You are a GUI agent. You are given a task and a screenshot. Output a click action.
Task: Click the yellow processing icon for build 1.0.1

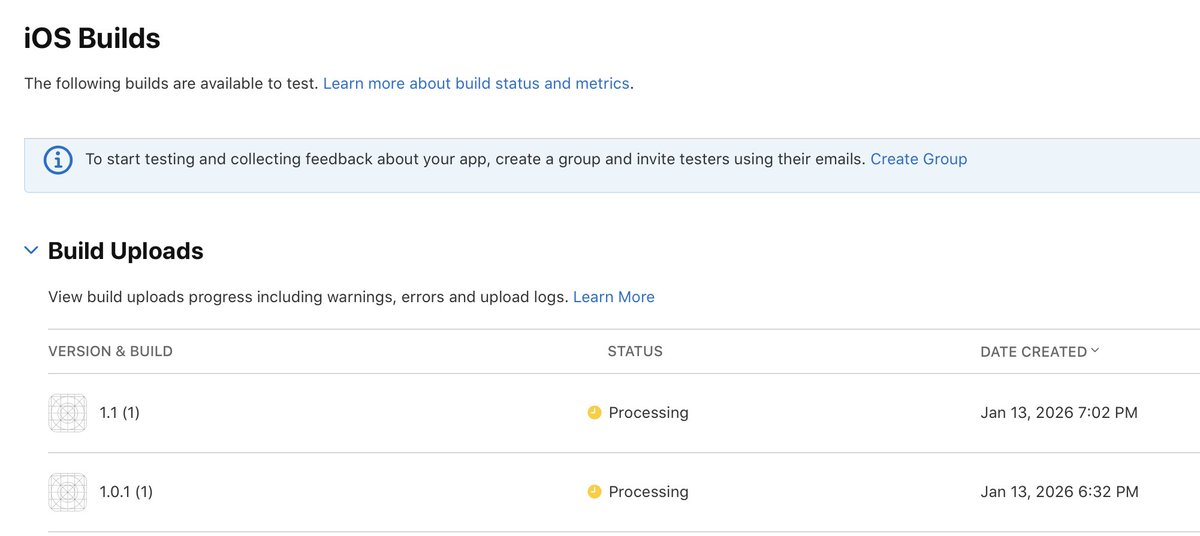click(594, 492)
